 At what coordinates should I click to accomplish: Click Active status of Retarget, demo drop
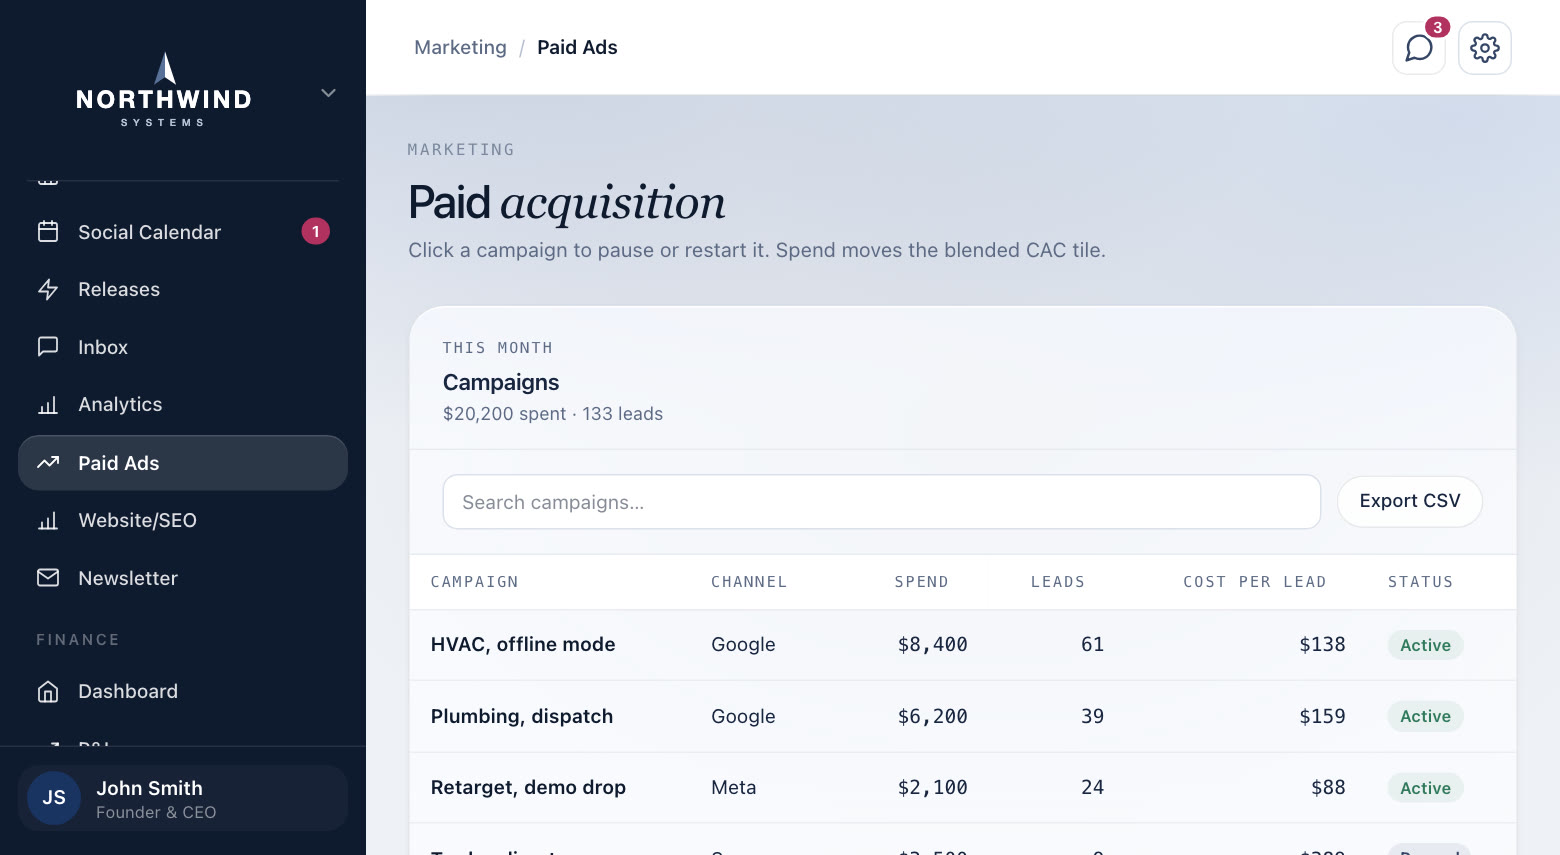pos(1425,788)
